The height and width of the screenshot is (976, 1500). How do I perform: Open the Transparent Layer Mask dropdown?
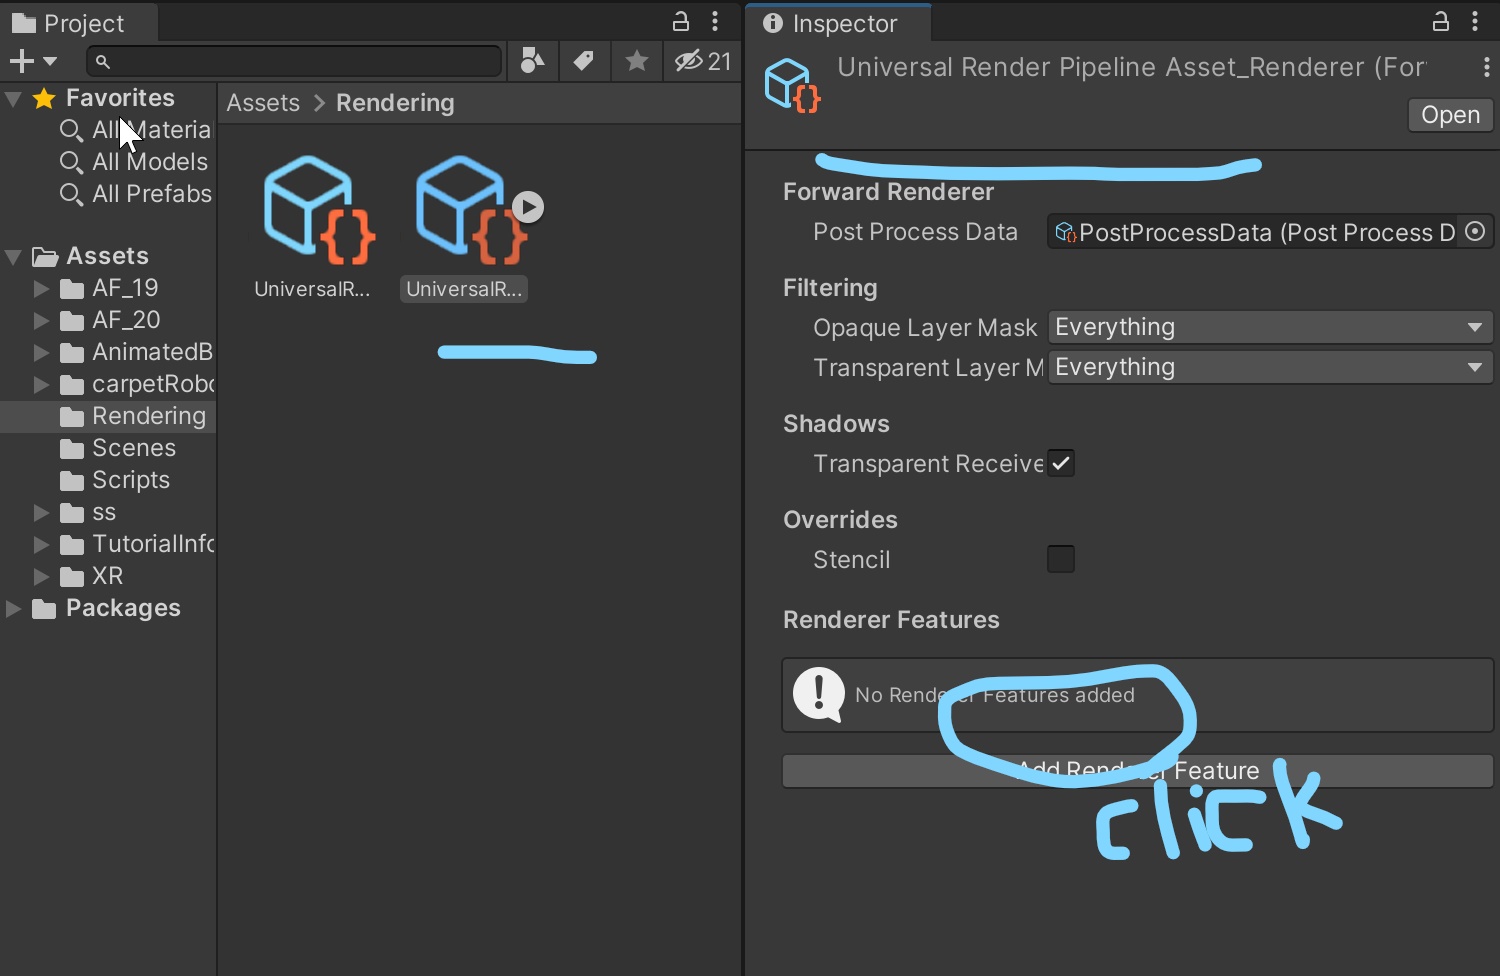pyautogui.click(x=1270, y=367)
